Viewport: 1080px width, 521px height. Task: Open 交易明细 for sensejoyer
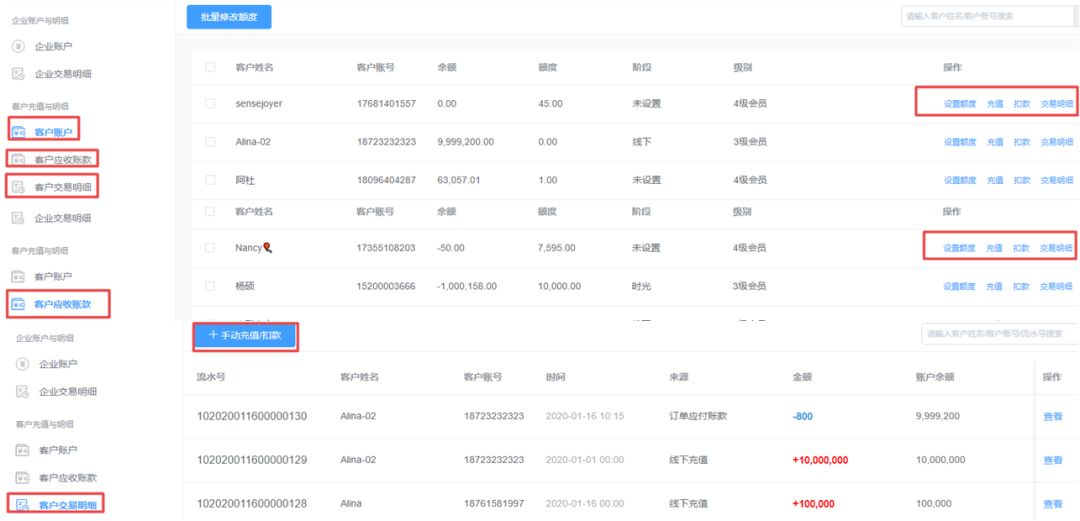click(1056, 104)
